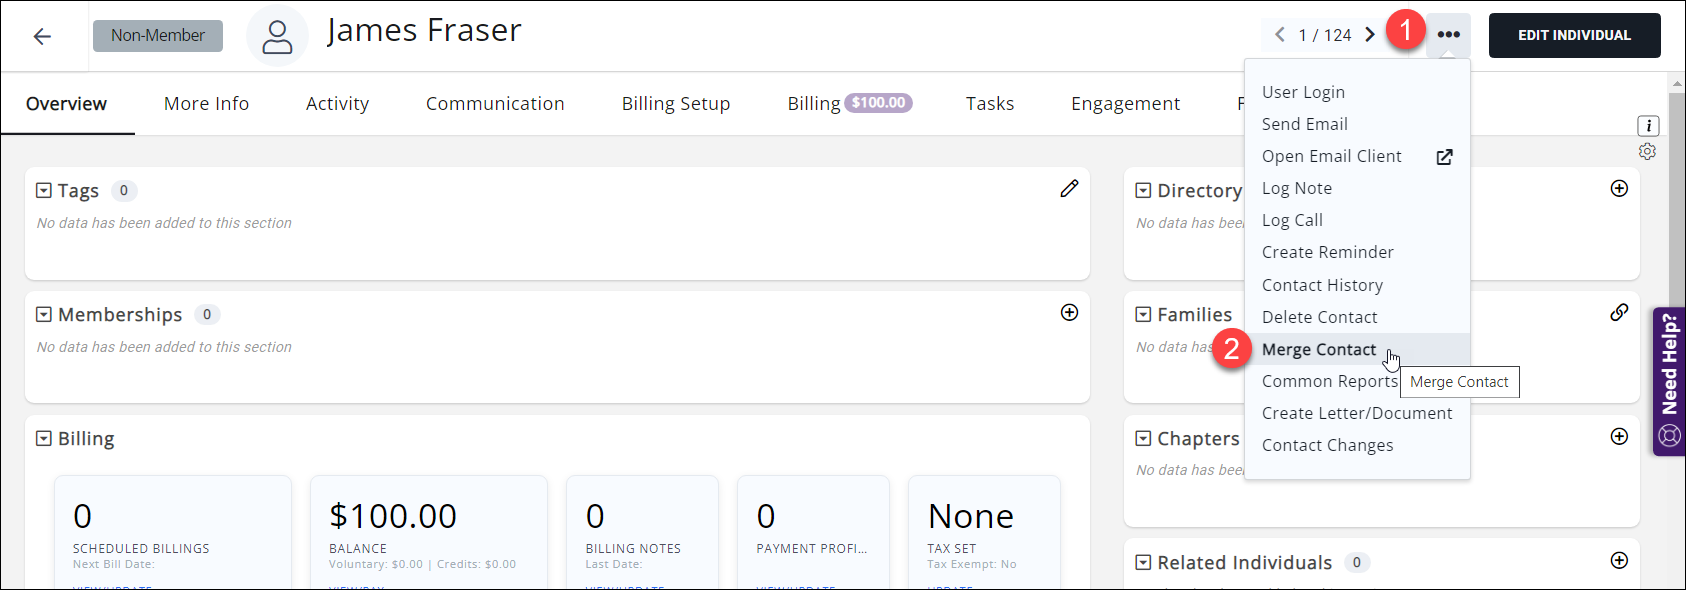Screen dimensions: 1686x590
Task: Select Delete Contact menu item
Action: 1357,317
